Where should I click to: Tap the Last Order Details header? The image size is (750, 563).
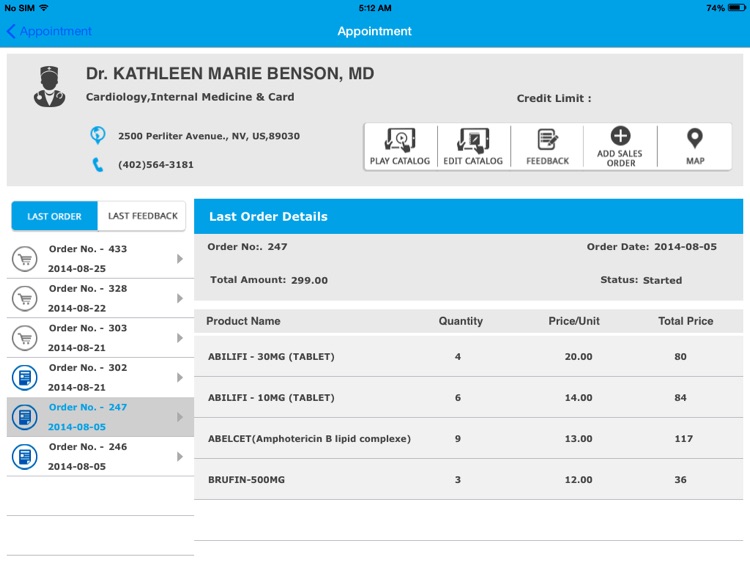[468, 216]
